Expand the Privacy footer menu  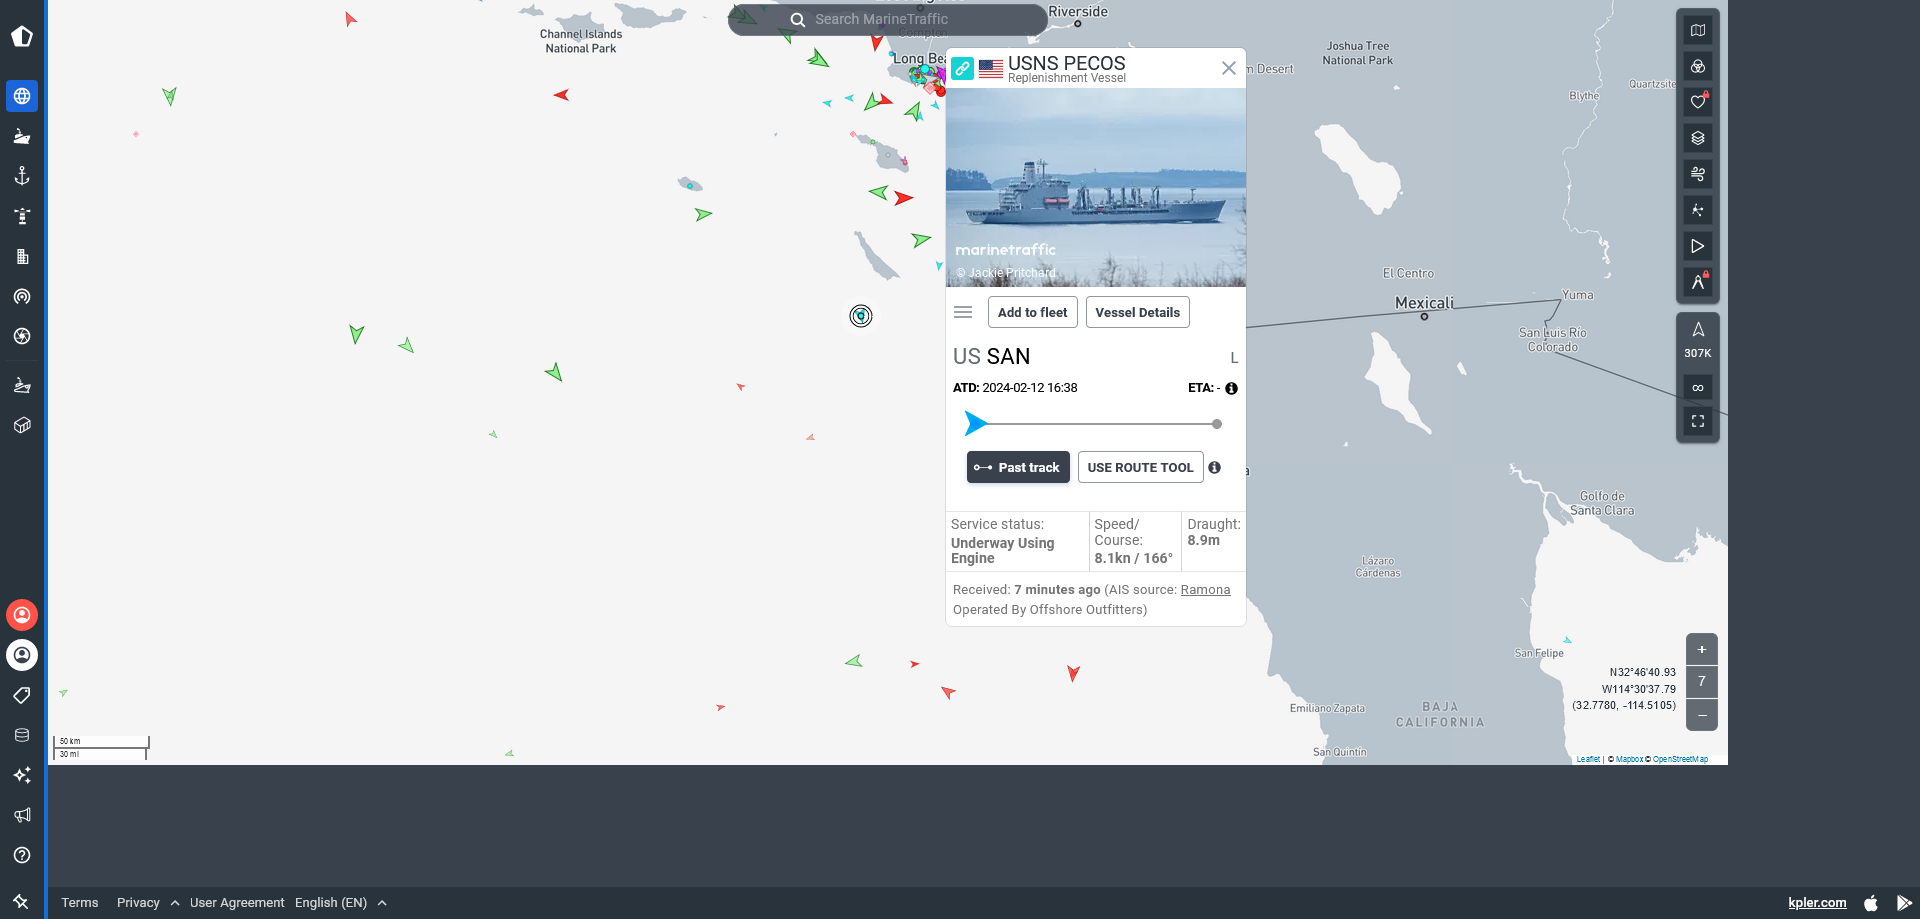click(x=148, y=903)
